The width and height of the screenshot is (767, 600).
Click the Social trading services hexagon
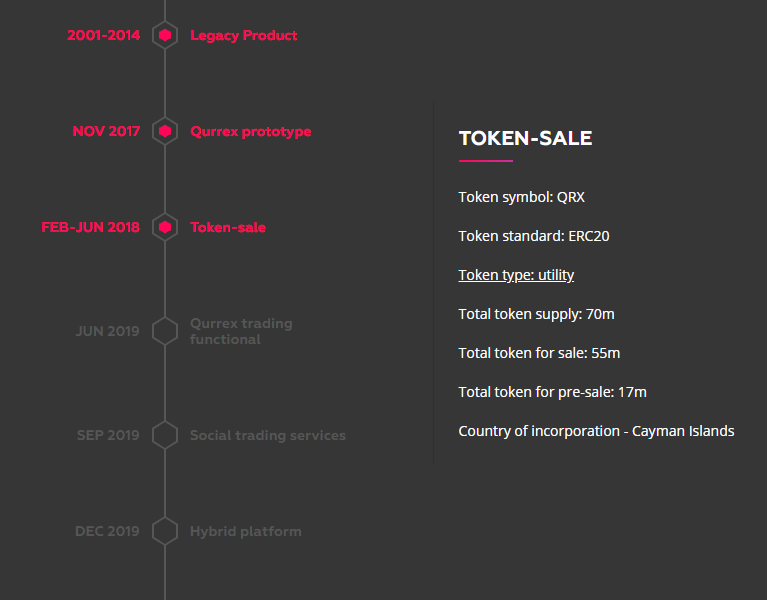pos(165,435)
